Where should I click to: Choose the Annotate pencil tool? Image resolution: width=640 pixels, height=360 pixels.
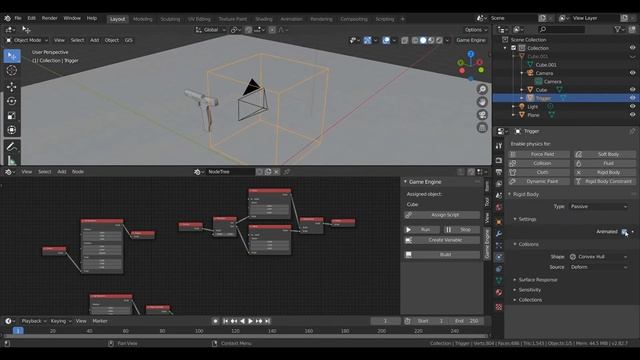11,147
